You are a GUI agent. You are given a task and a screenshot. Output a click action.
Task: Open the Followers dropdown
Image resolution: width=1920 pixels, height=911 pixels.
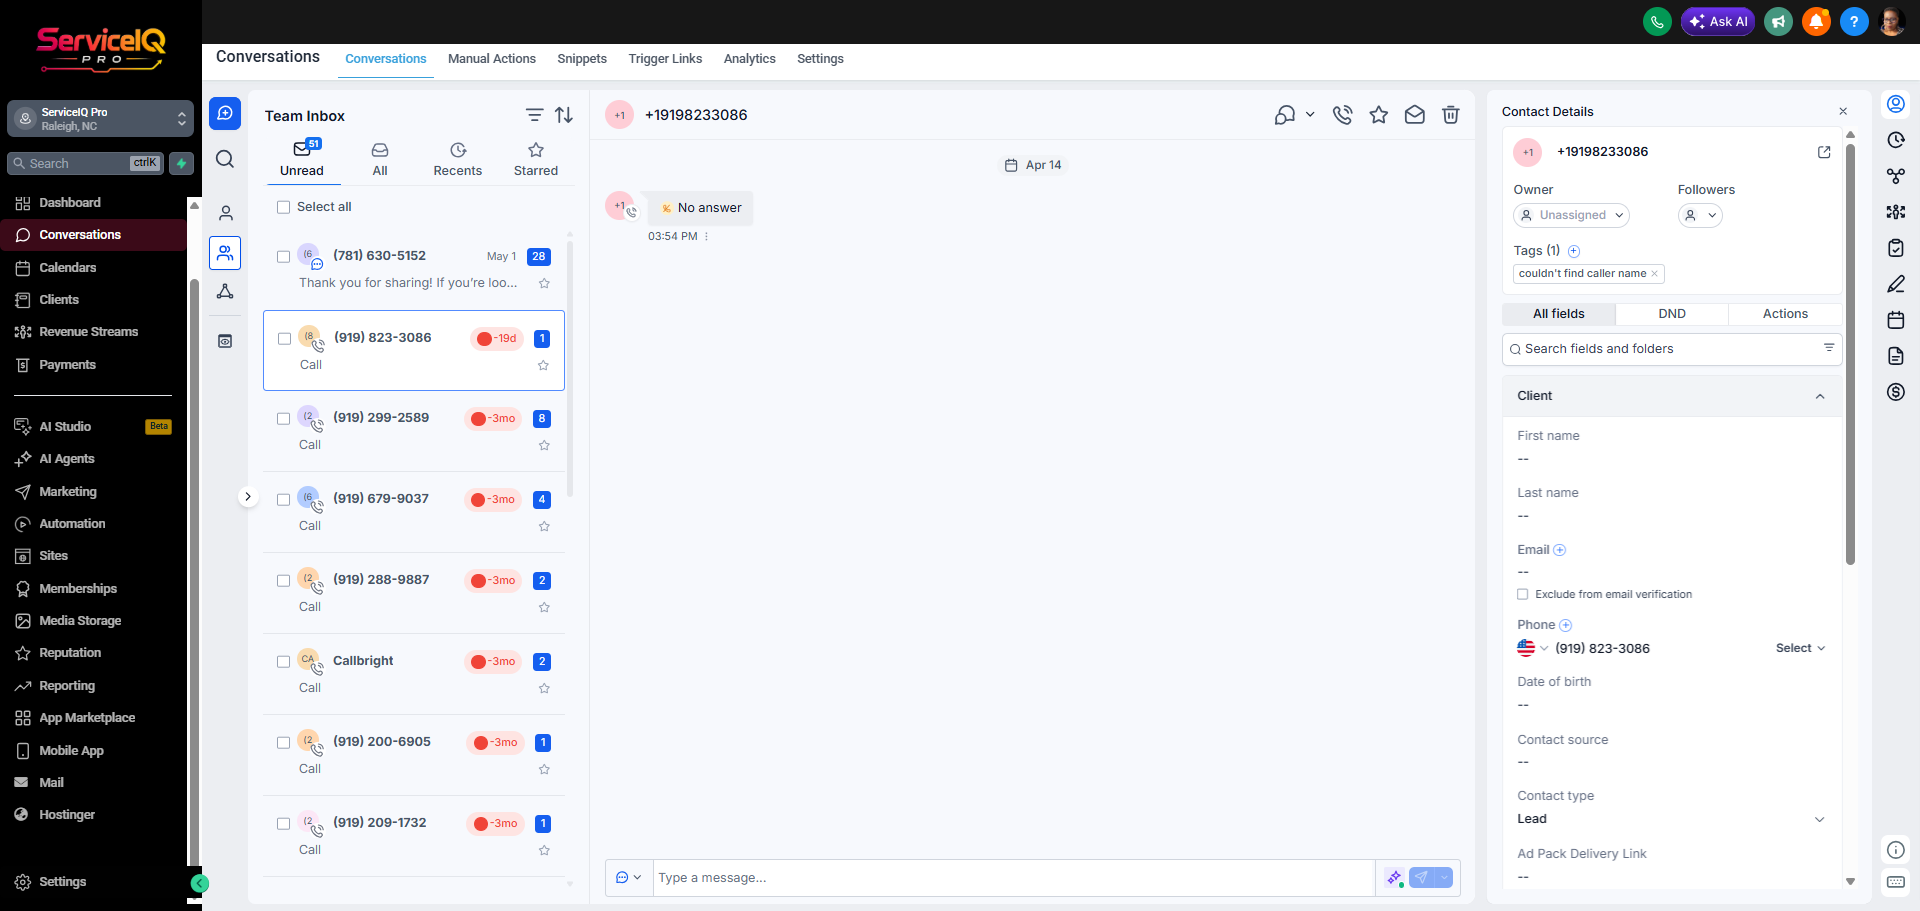click(1700, 215)
